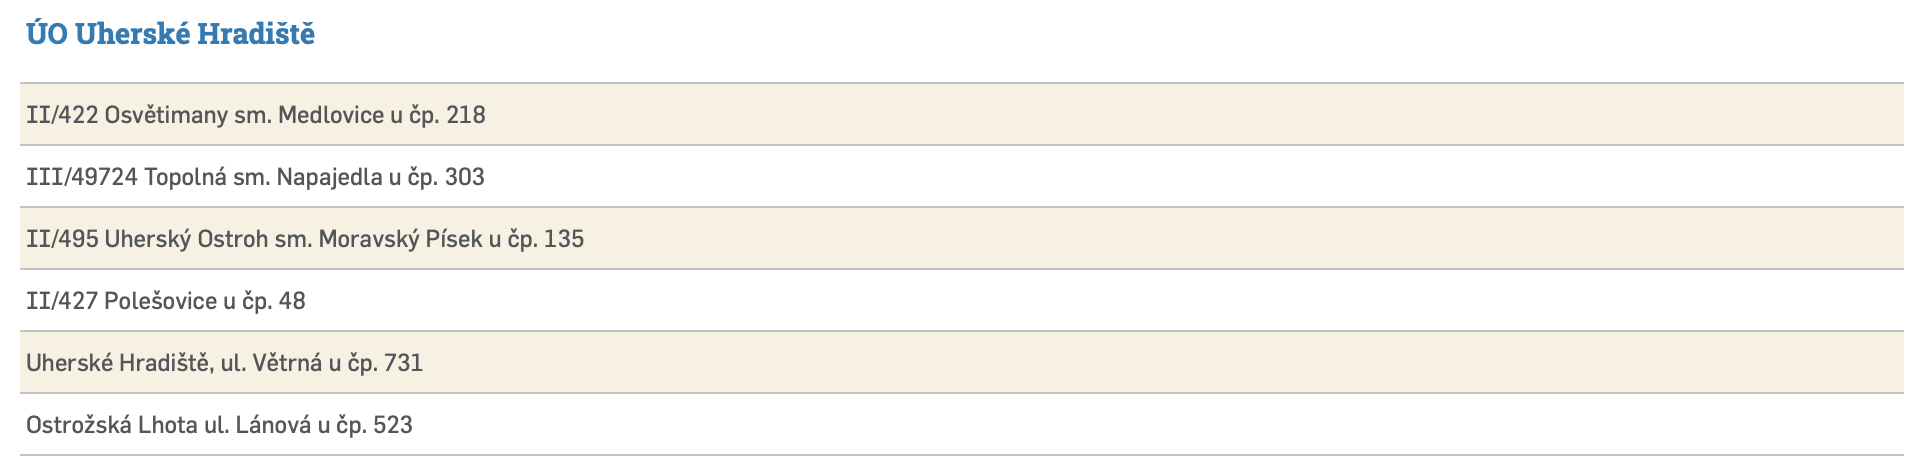Click house number čp. 303

click(x=446, y=177)
